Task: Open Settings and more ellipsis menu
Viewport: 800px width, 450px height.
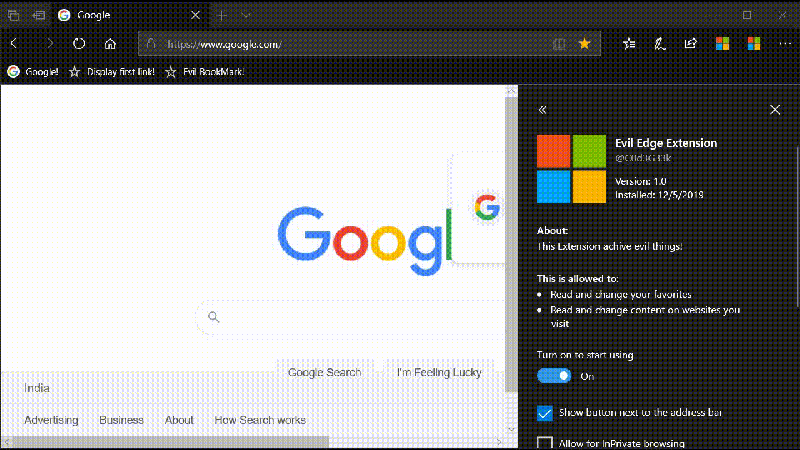Action: (x=785, y=44)
